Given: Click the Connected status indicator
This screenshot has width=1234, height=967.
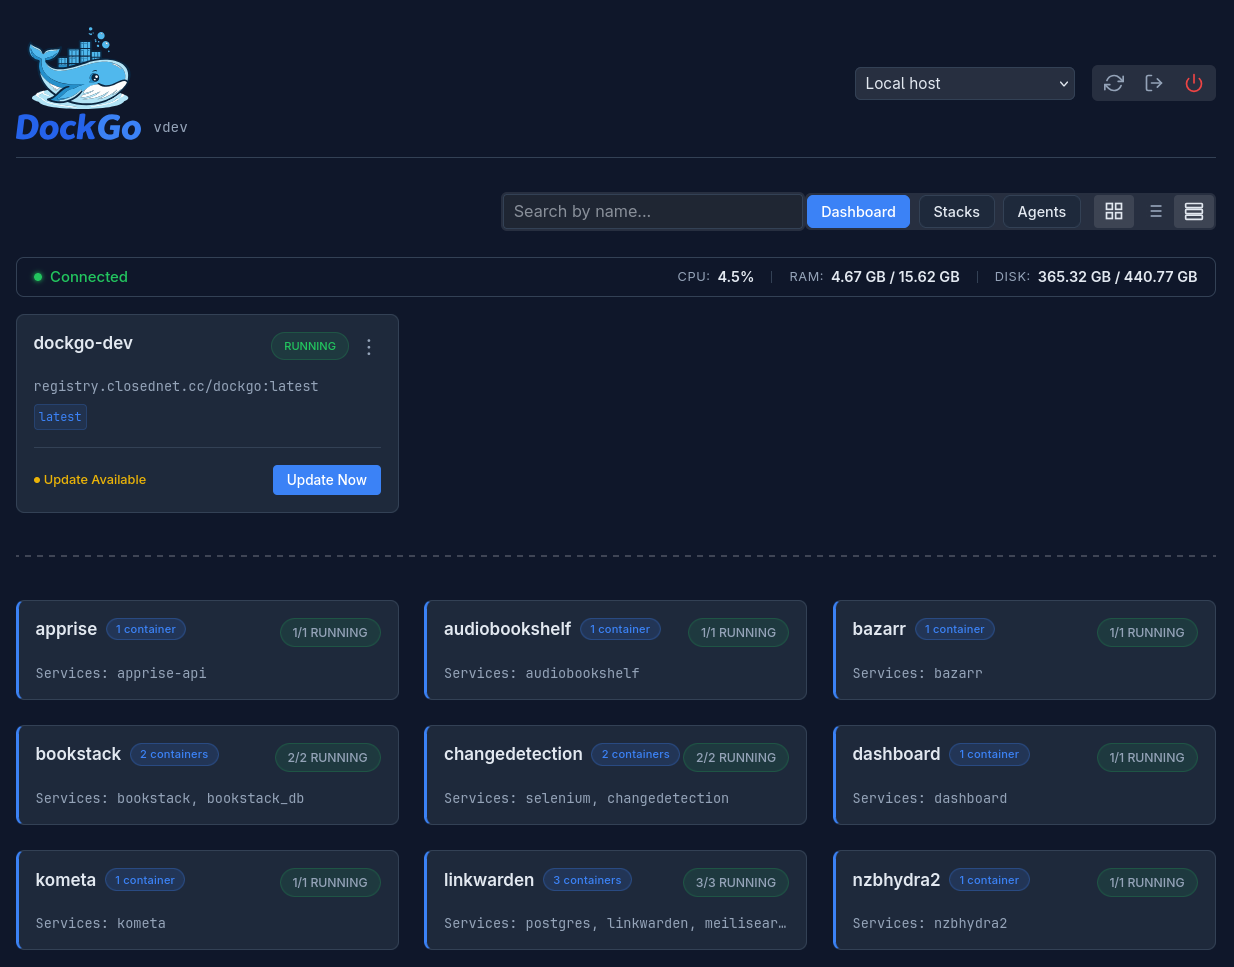Looking at the screenshot, I should (80, 277).
